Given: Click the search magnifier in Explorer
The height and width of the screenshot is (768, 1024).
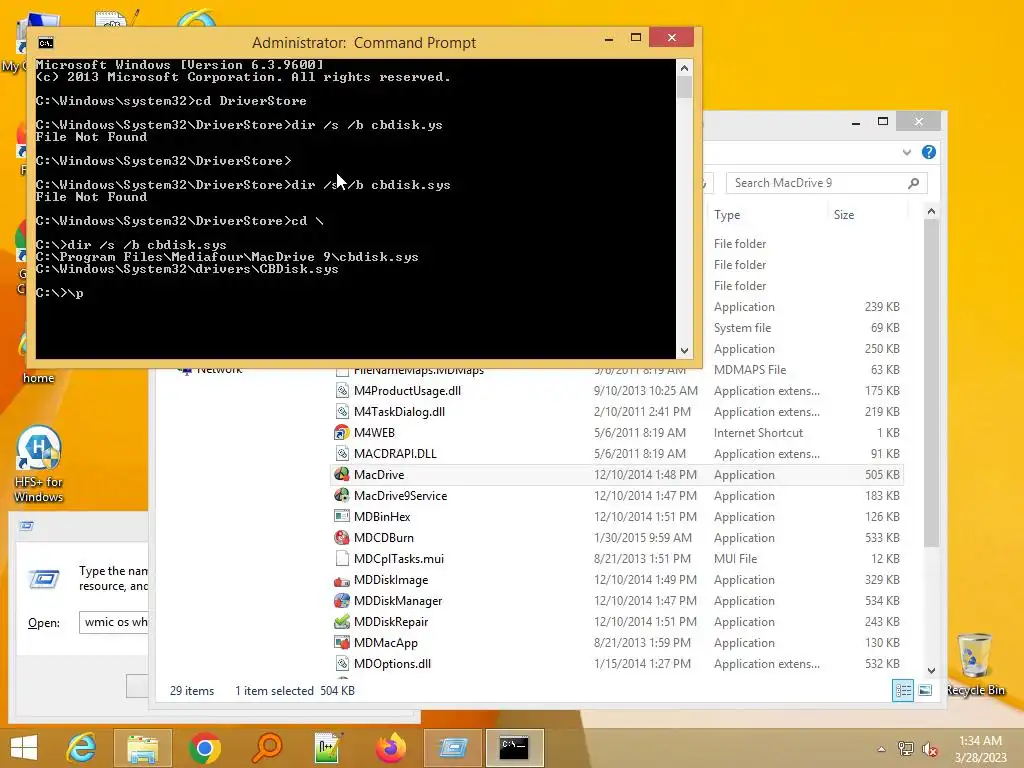Looking at the screenshot, I should [x=914, y=183].
